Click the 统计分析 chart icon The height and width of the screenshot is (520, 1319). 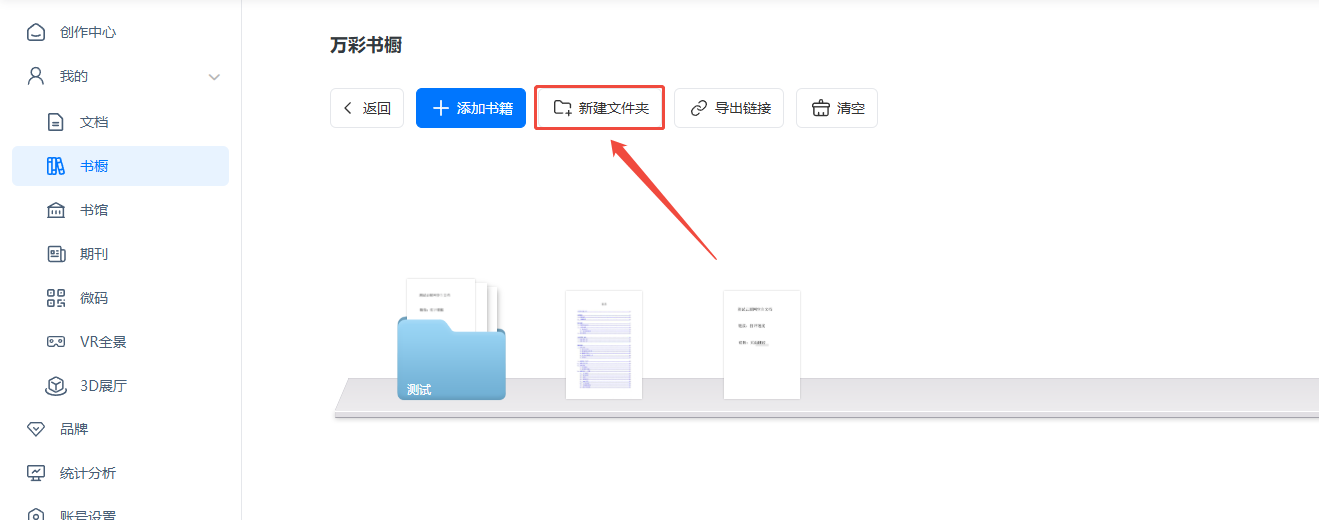pyautogui.click(x=36, y=473)
